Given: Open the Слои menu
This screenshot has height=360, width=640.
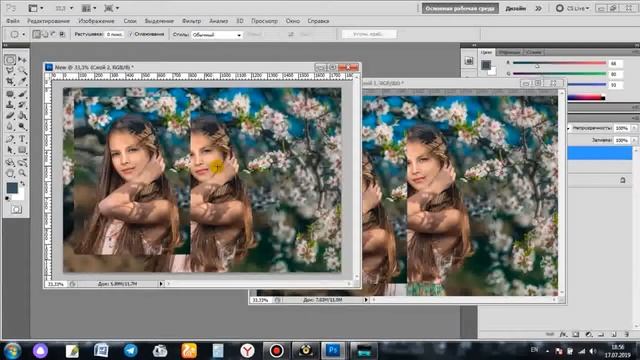Looking at the screenshot, I should pos(130,21).
